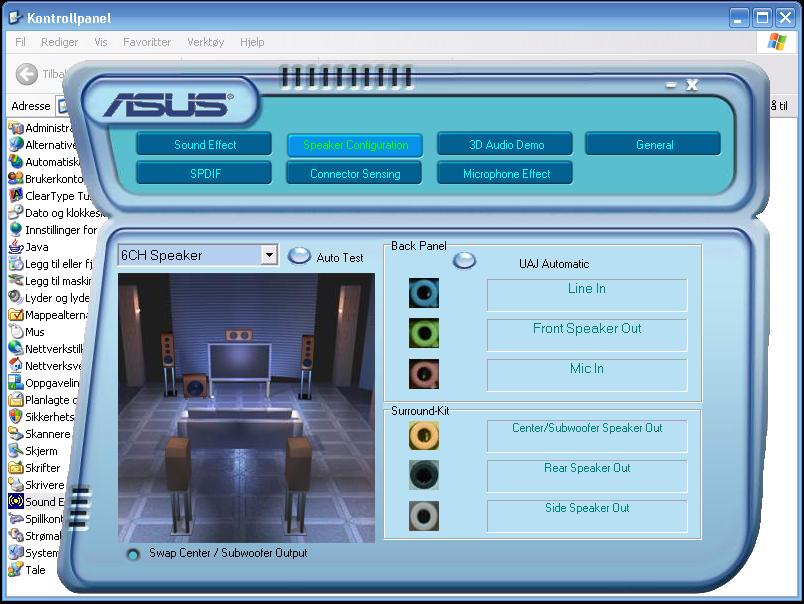Screen dimensions: 804x604
Task: Open the Rediger menu
Action: pyautogui.click(x=59, y=42)
